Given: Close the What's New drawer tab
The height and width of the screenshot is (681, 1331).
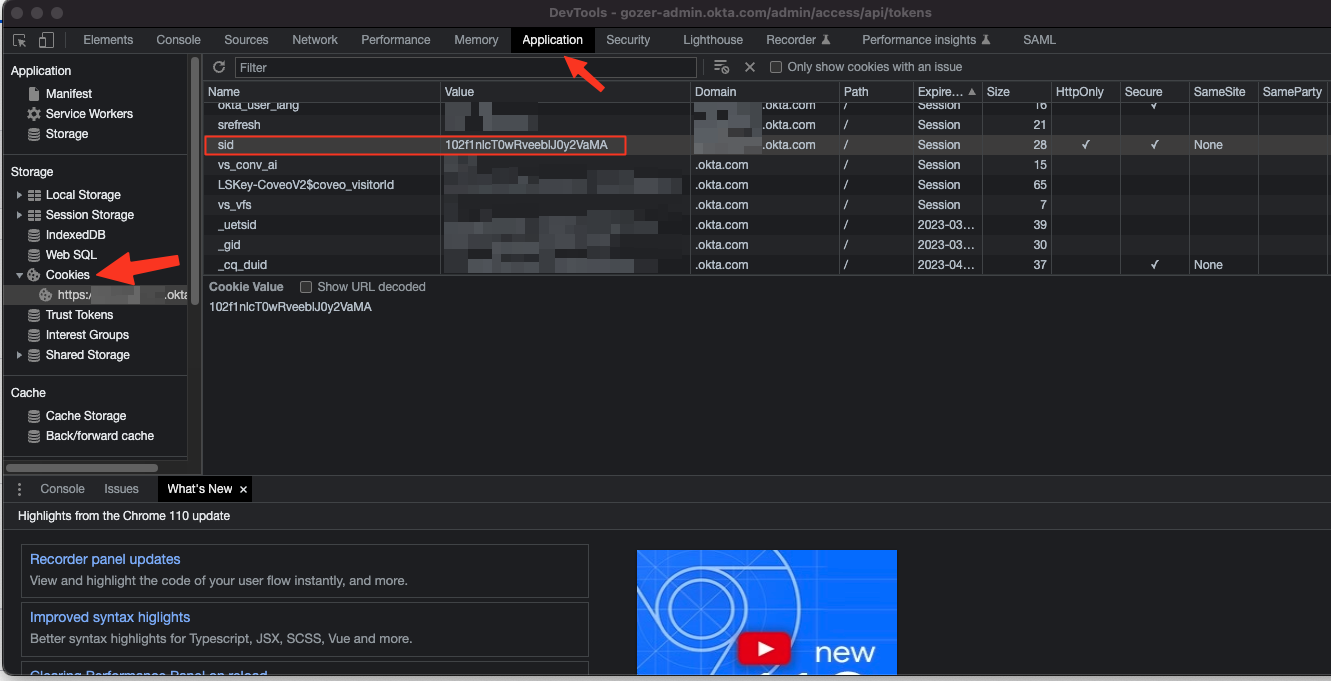Looking at the screenshot, I should point(244,489).
